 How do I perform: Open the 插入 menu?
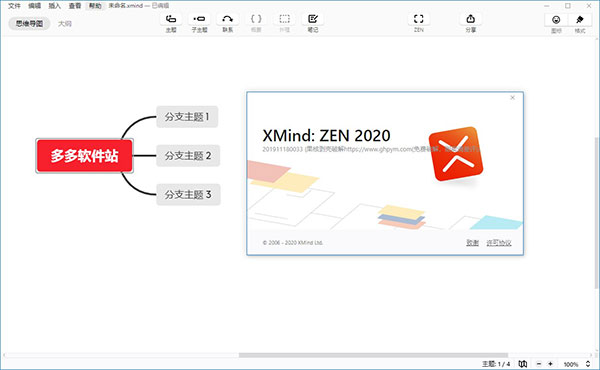(x=55, y=6)
